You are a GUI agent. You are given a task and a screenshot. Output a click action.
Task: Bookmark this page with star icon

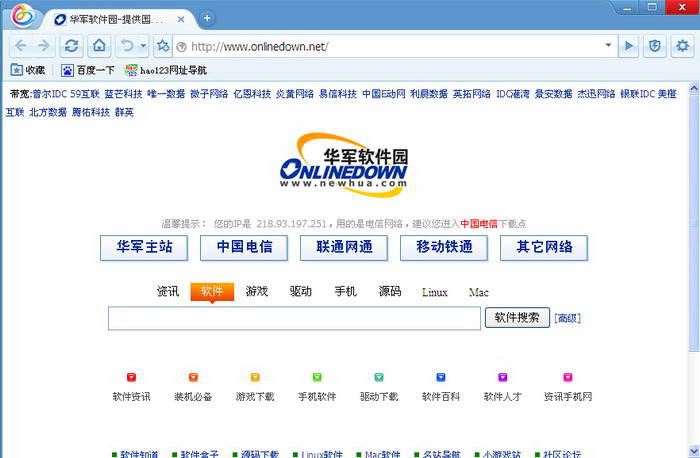(162, 45)
